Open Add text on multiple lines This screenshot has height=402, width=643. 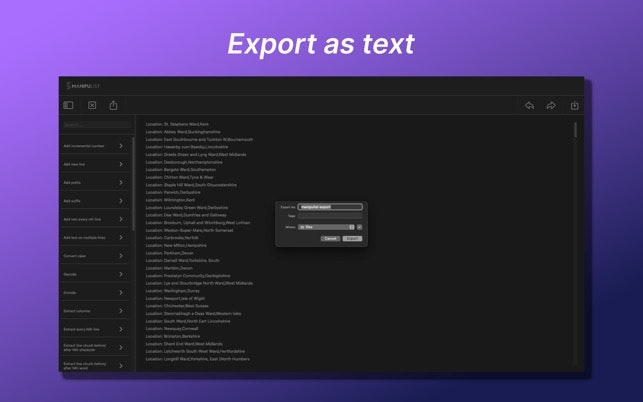[93, 238]
